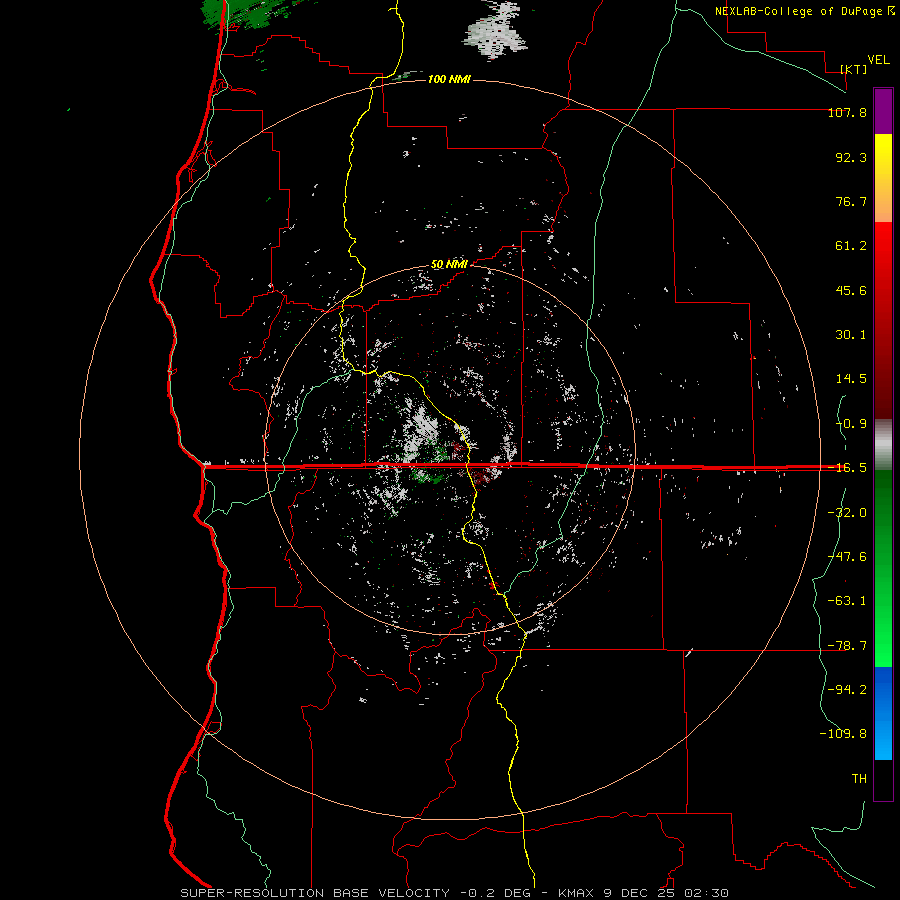Click the 50 NMI range ring label
The width and height of the screenshot is (900, 900).
click(449, 265)
